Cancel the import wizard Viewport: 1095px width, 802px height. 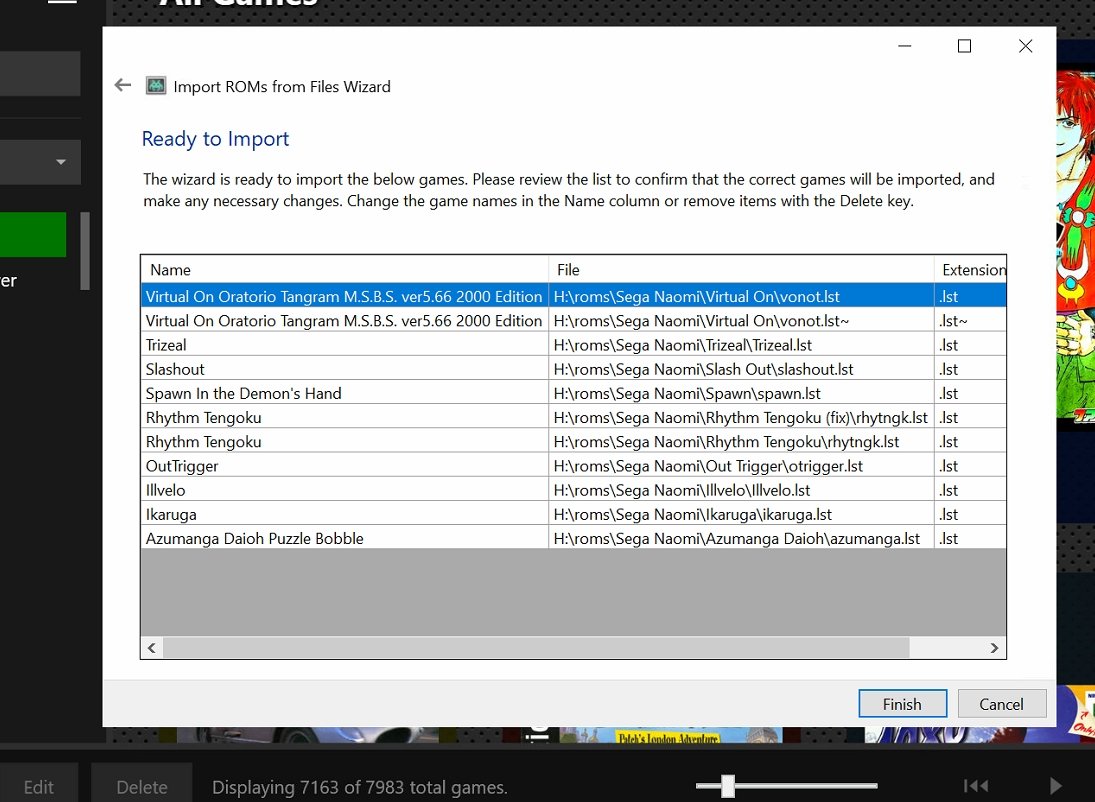pos(1001,703)
